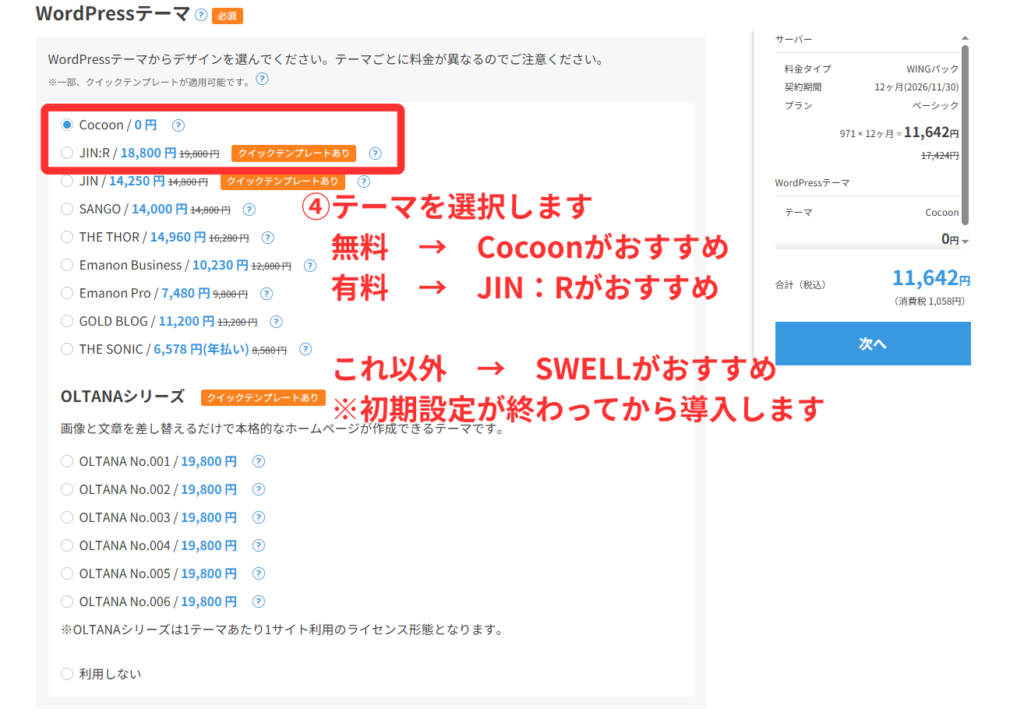Click help icon beside Cocoon / 0円
Screen dimensions: 1024x723
coord(178,126)
